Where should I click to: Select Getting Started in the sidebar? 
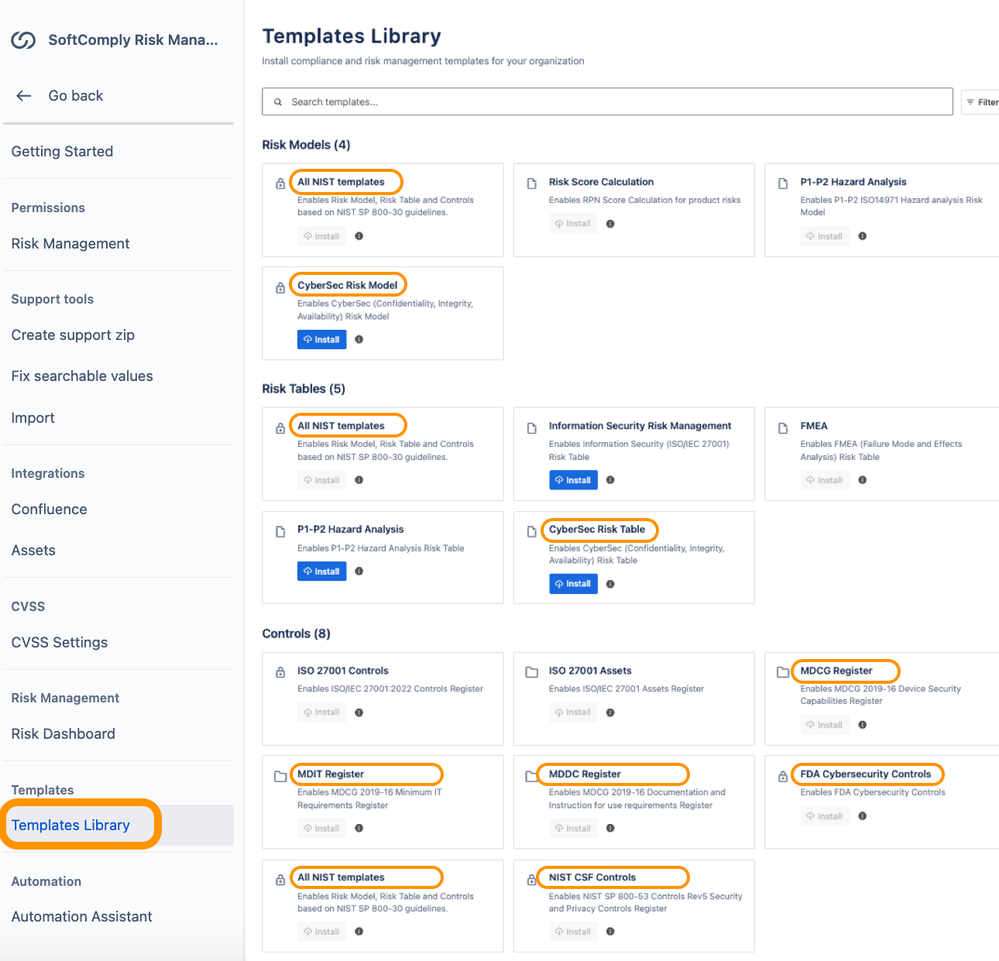pos(61,151)
